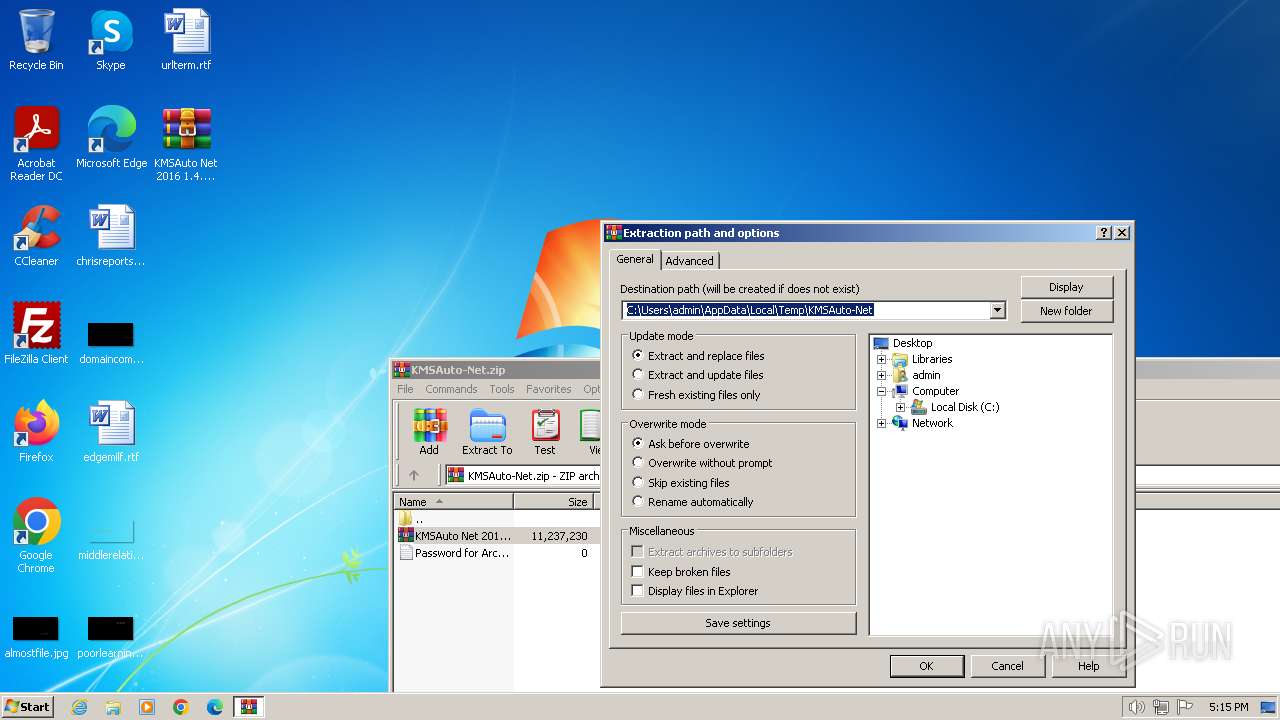
Task: Click the Start button
Action: point(27,707)
